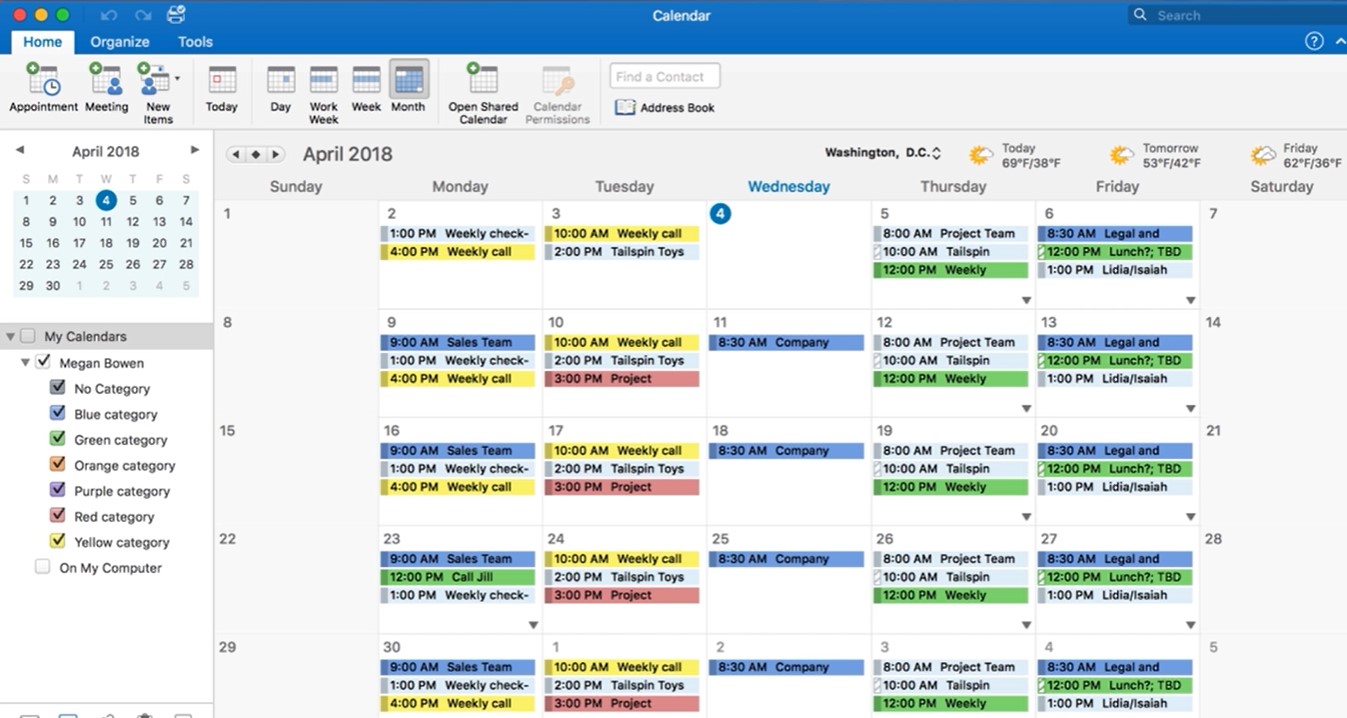
Task: Click the Undo arrow in title bar
Action: point(109,15)
